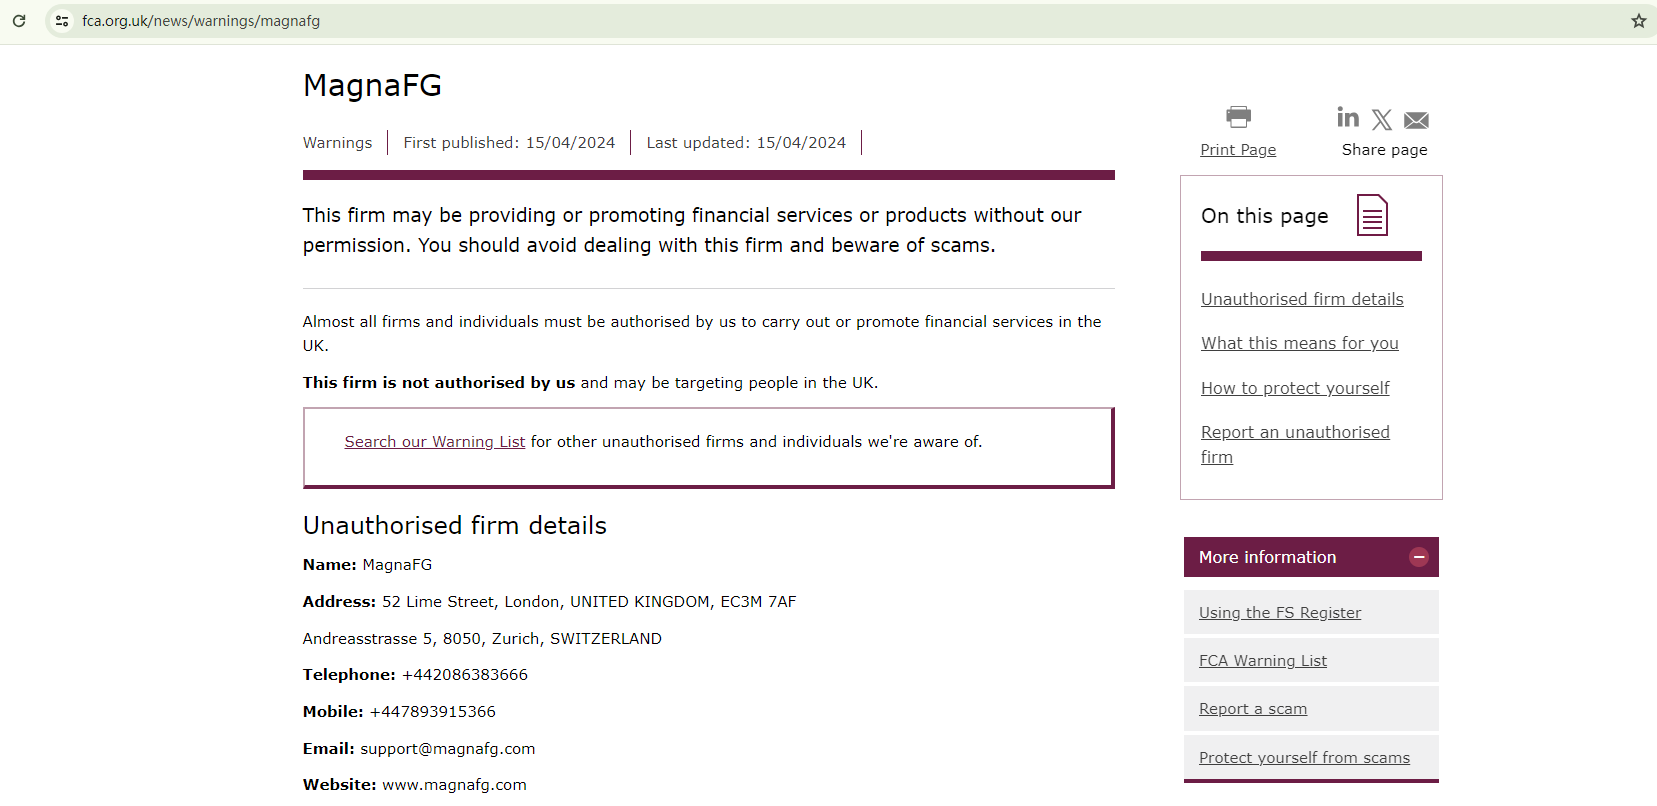
Task: Share page via email envelope icon
Action: (x=1416, y=121)
